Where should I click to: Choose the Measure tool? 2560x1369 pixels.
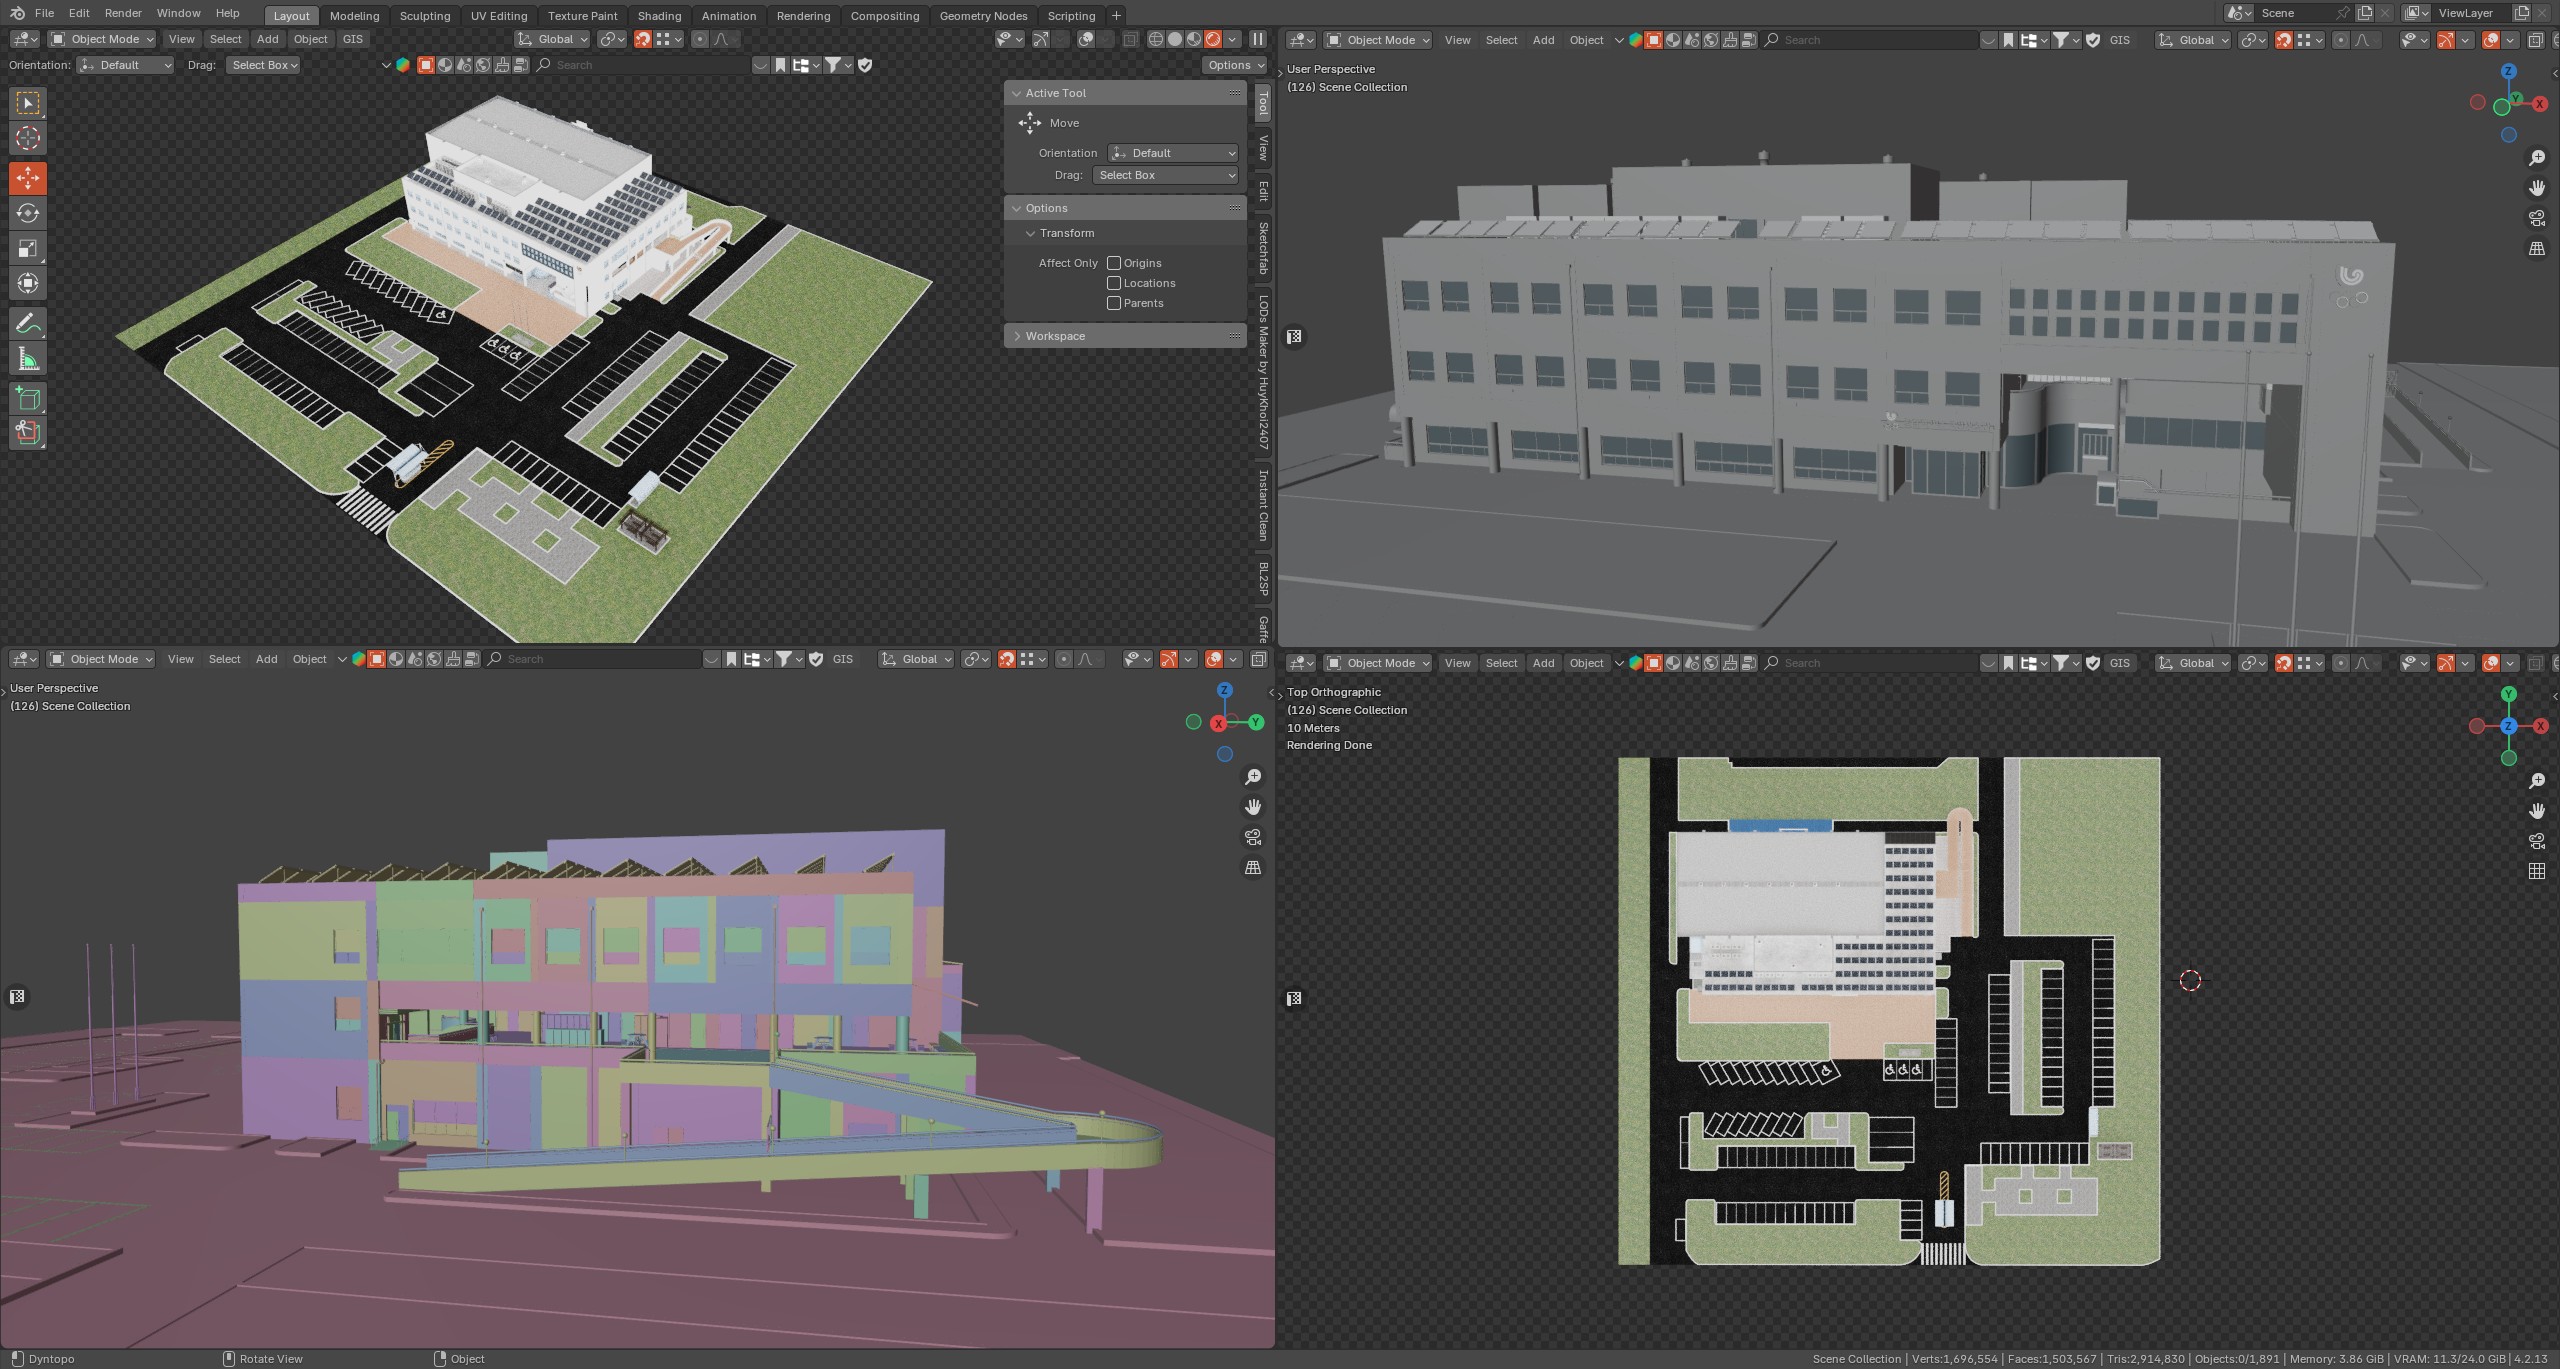28,359
